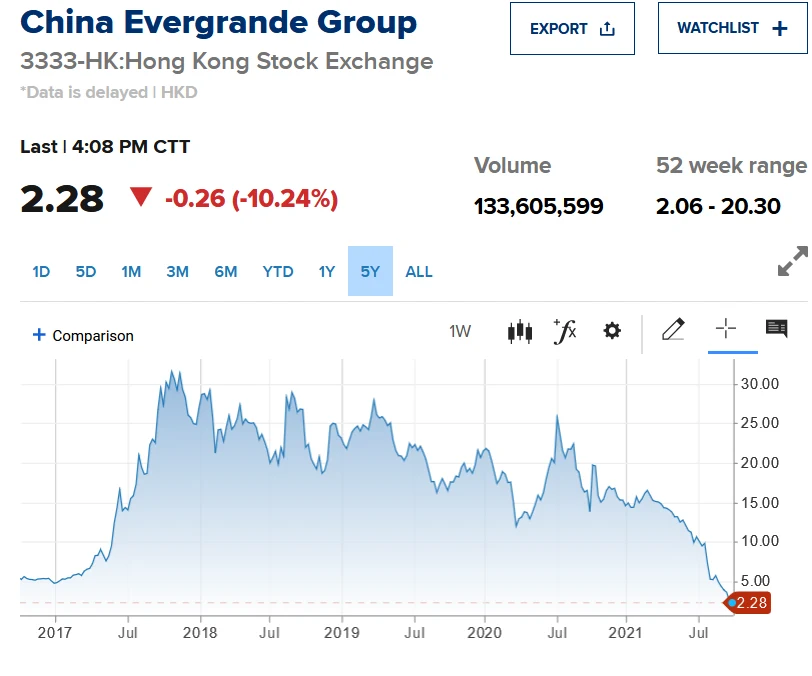
Task: Open the 1W interval dropdown
Action: click(460, 331)
